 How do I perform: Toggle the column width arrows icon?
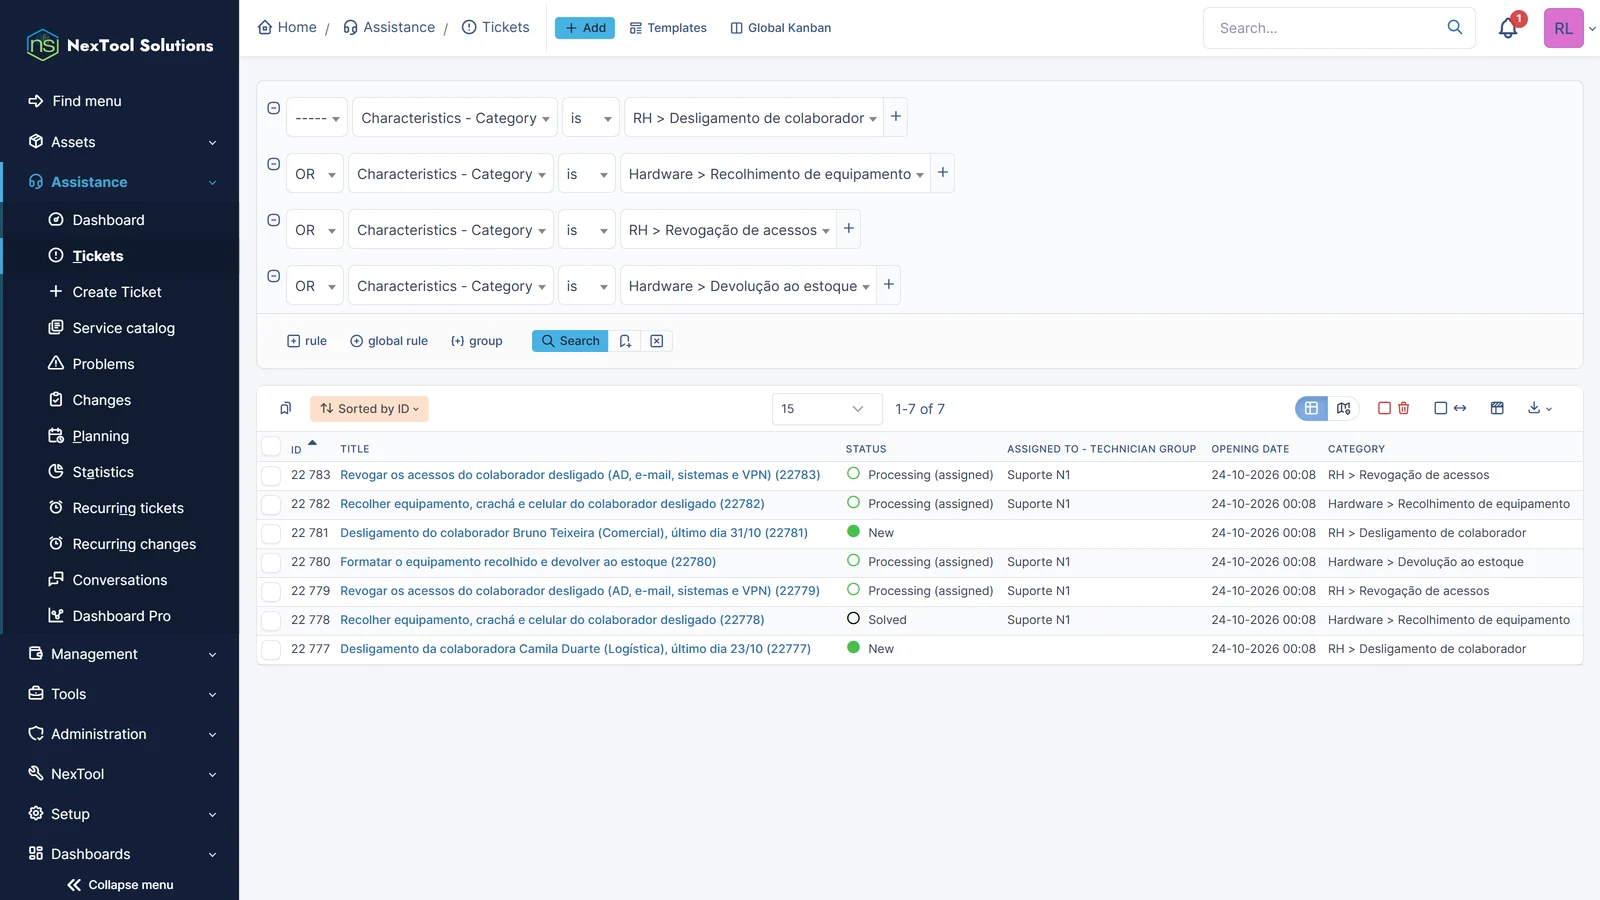[1460, 408]
